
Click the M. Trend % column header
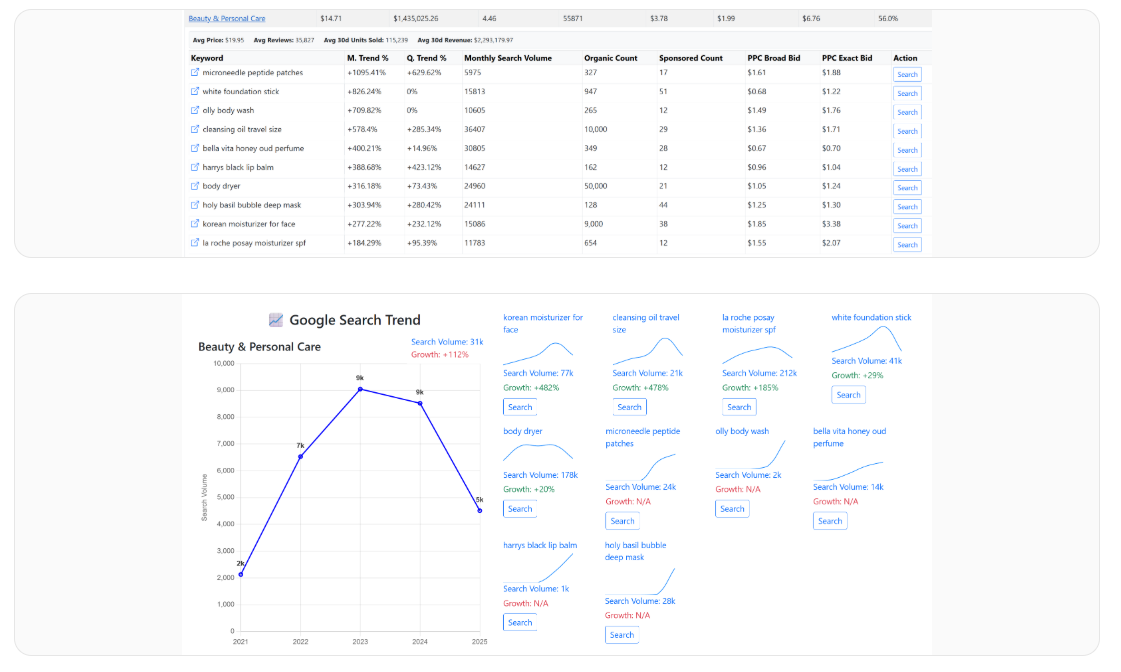tap(367, 58)
